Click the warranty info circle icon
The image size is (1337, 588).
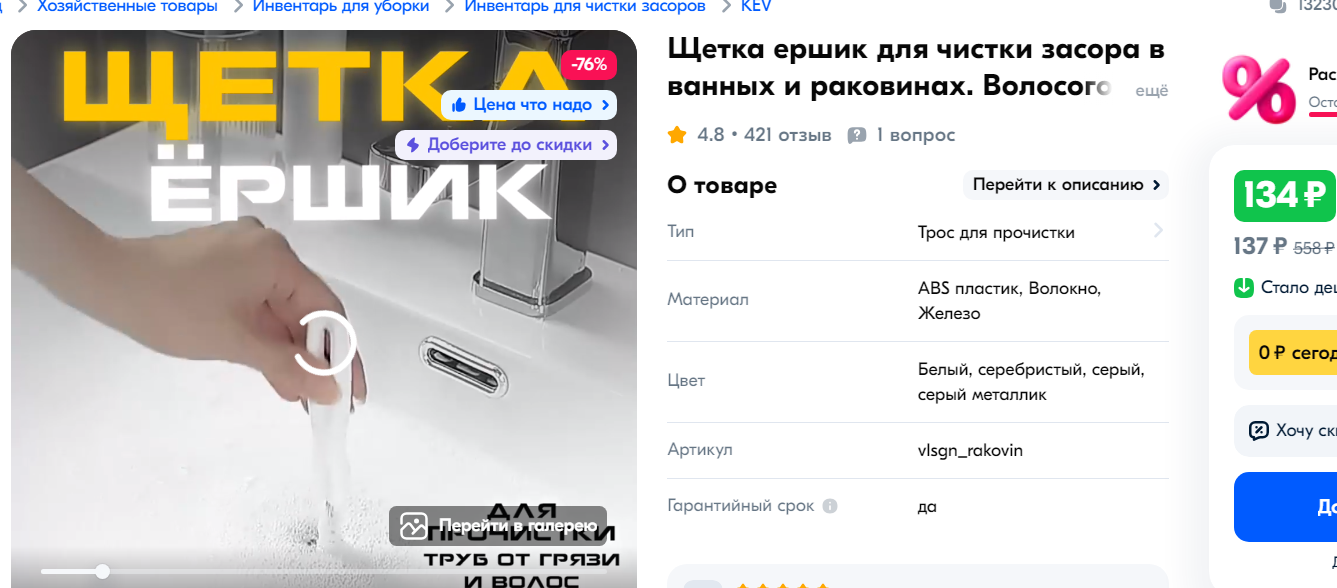[830, 506]
